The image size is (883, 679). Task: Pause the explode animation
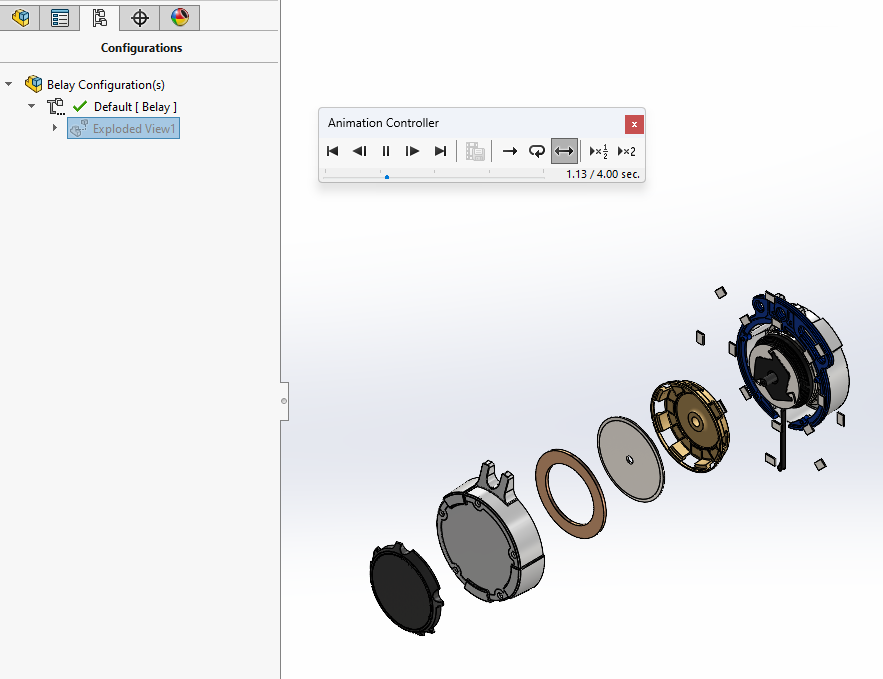pos(386,151)
